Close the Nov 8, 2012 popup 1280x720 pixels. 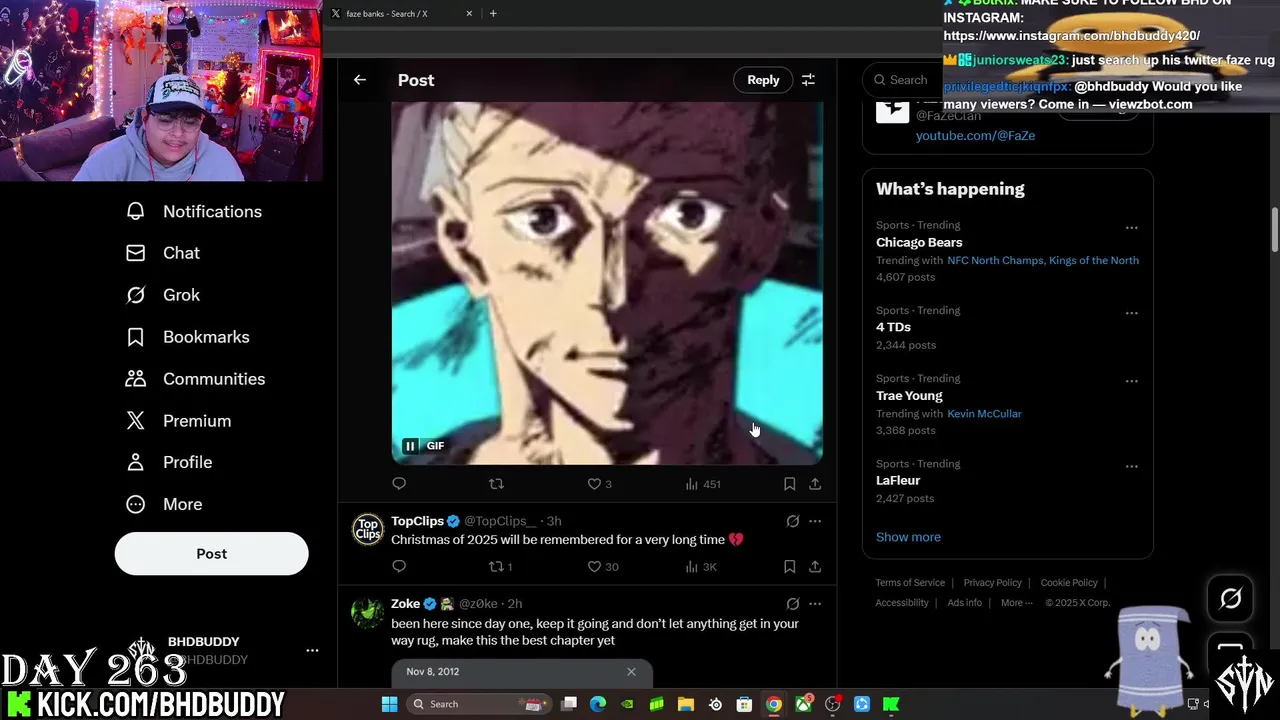click(x=631, y=672)
